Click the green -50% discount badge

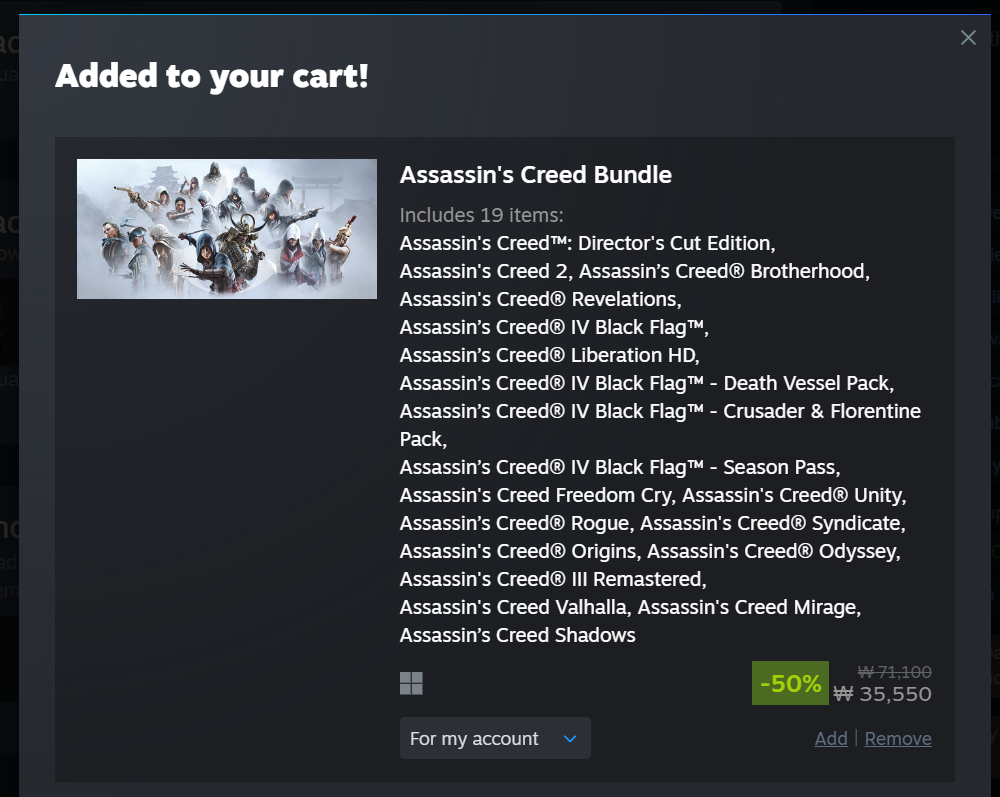790,684
